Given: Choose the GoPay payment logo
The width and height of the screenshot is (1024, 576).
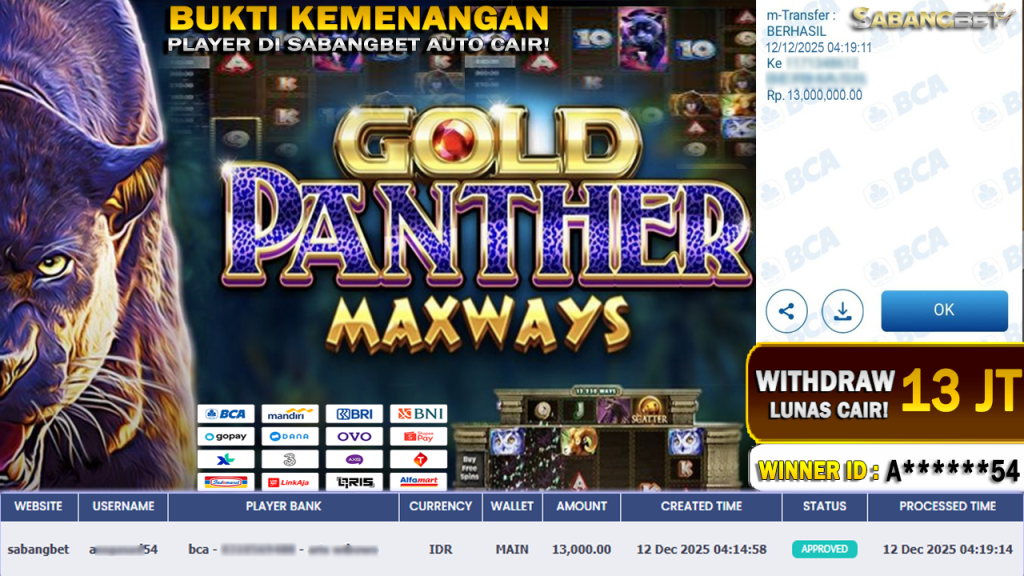Looking at the screenshot, I should click(226, 436).
